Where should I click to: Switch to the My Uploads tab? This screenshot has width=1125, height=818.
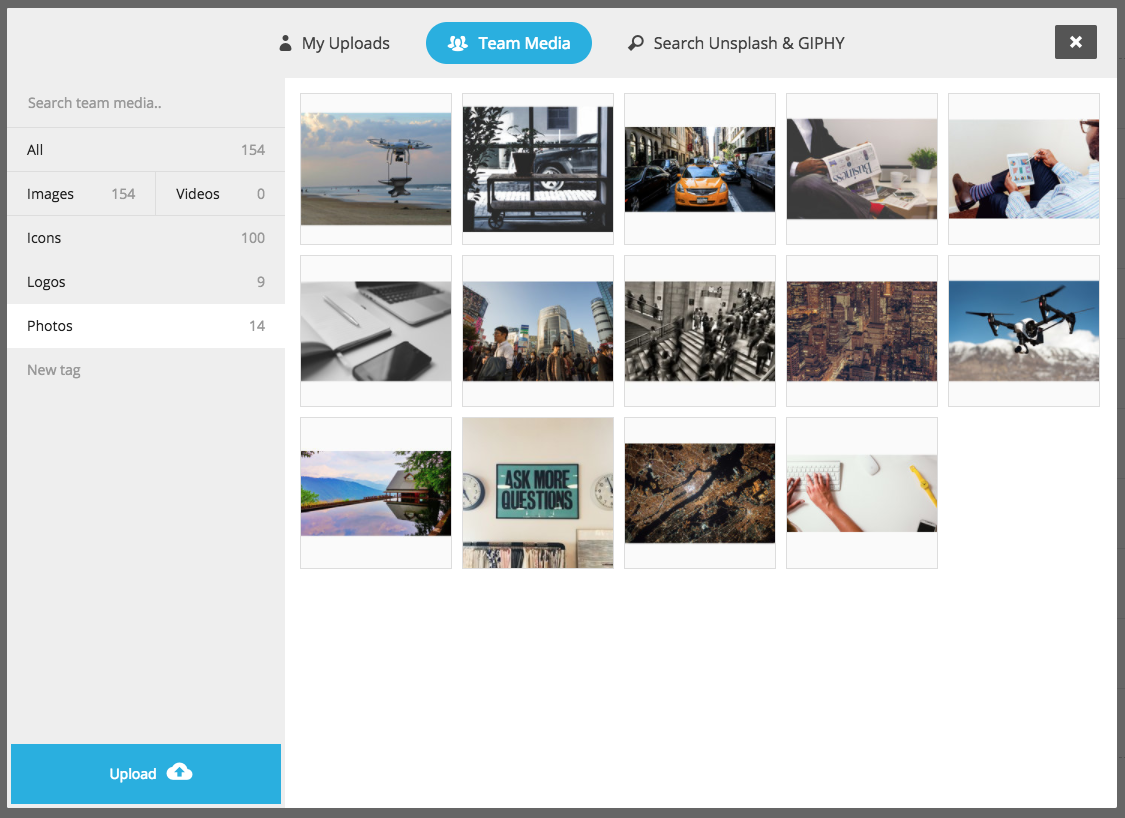coord(334,43)
